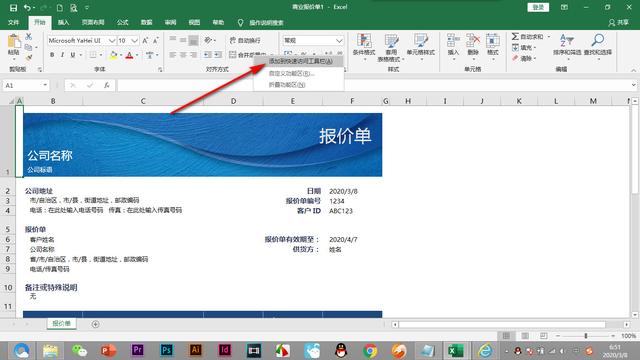Click the 插入 insert cells icon
This screenshot has width=640, height=360.
point(453,41)
